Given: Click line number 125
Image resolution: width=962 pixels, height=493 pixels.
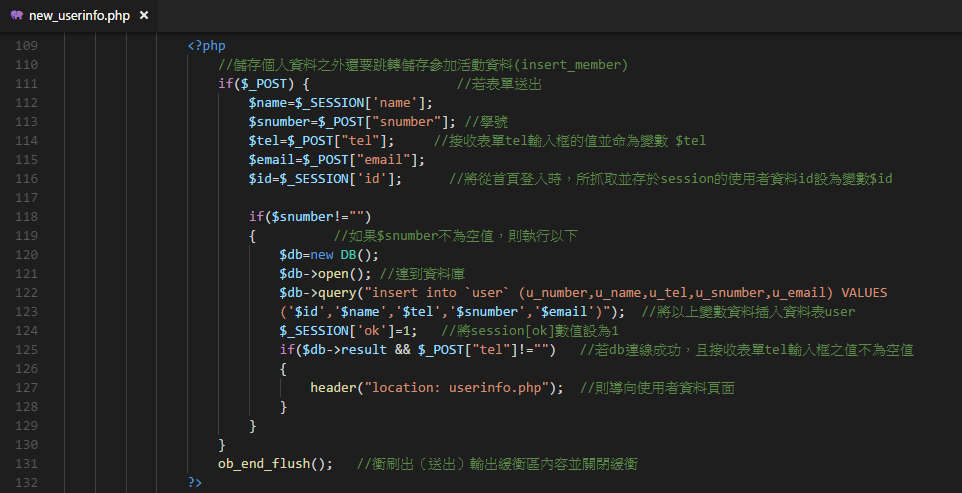Looking at the screenshot, I should point(26,350).
